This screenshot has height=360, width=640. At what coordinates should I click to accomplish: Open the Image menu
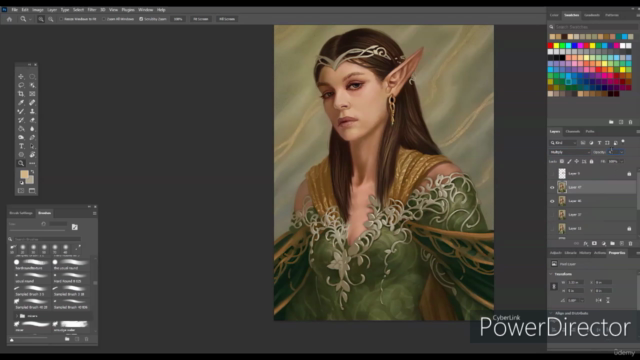[x=38, y=10]
